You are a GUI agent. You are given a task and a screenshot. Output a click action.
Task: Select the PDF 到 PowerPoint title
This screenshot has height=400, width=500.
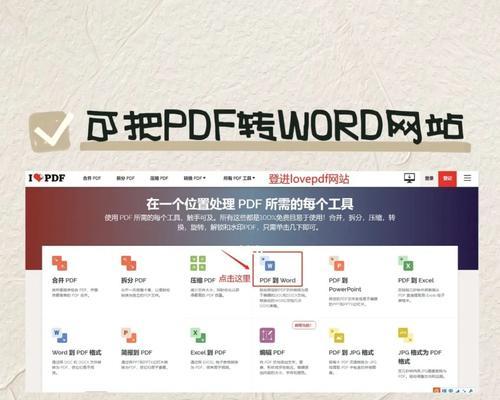(x=345, y=285)
